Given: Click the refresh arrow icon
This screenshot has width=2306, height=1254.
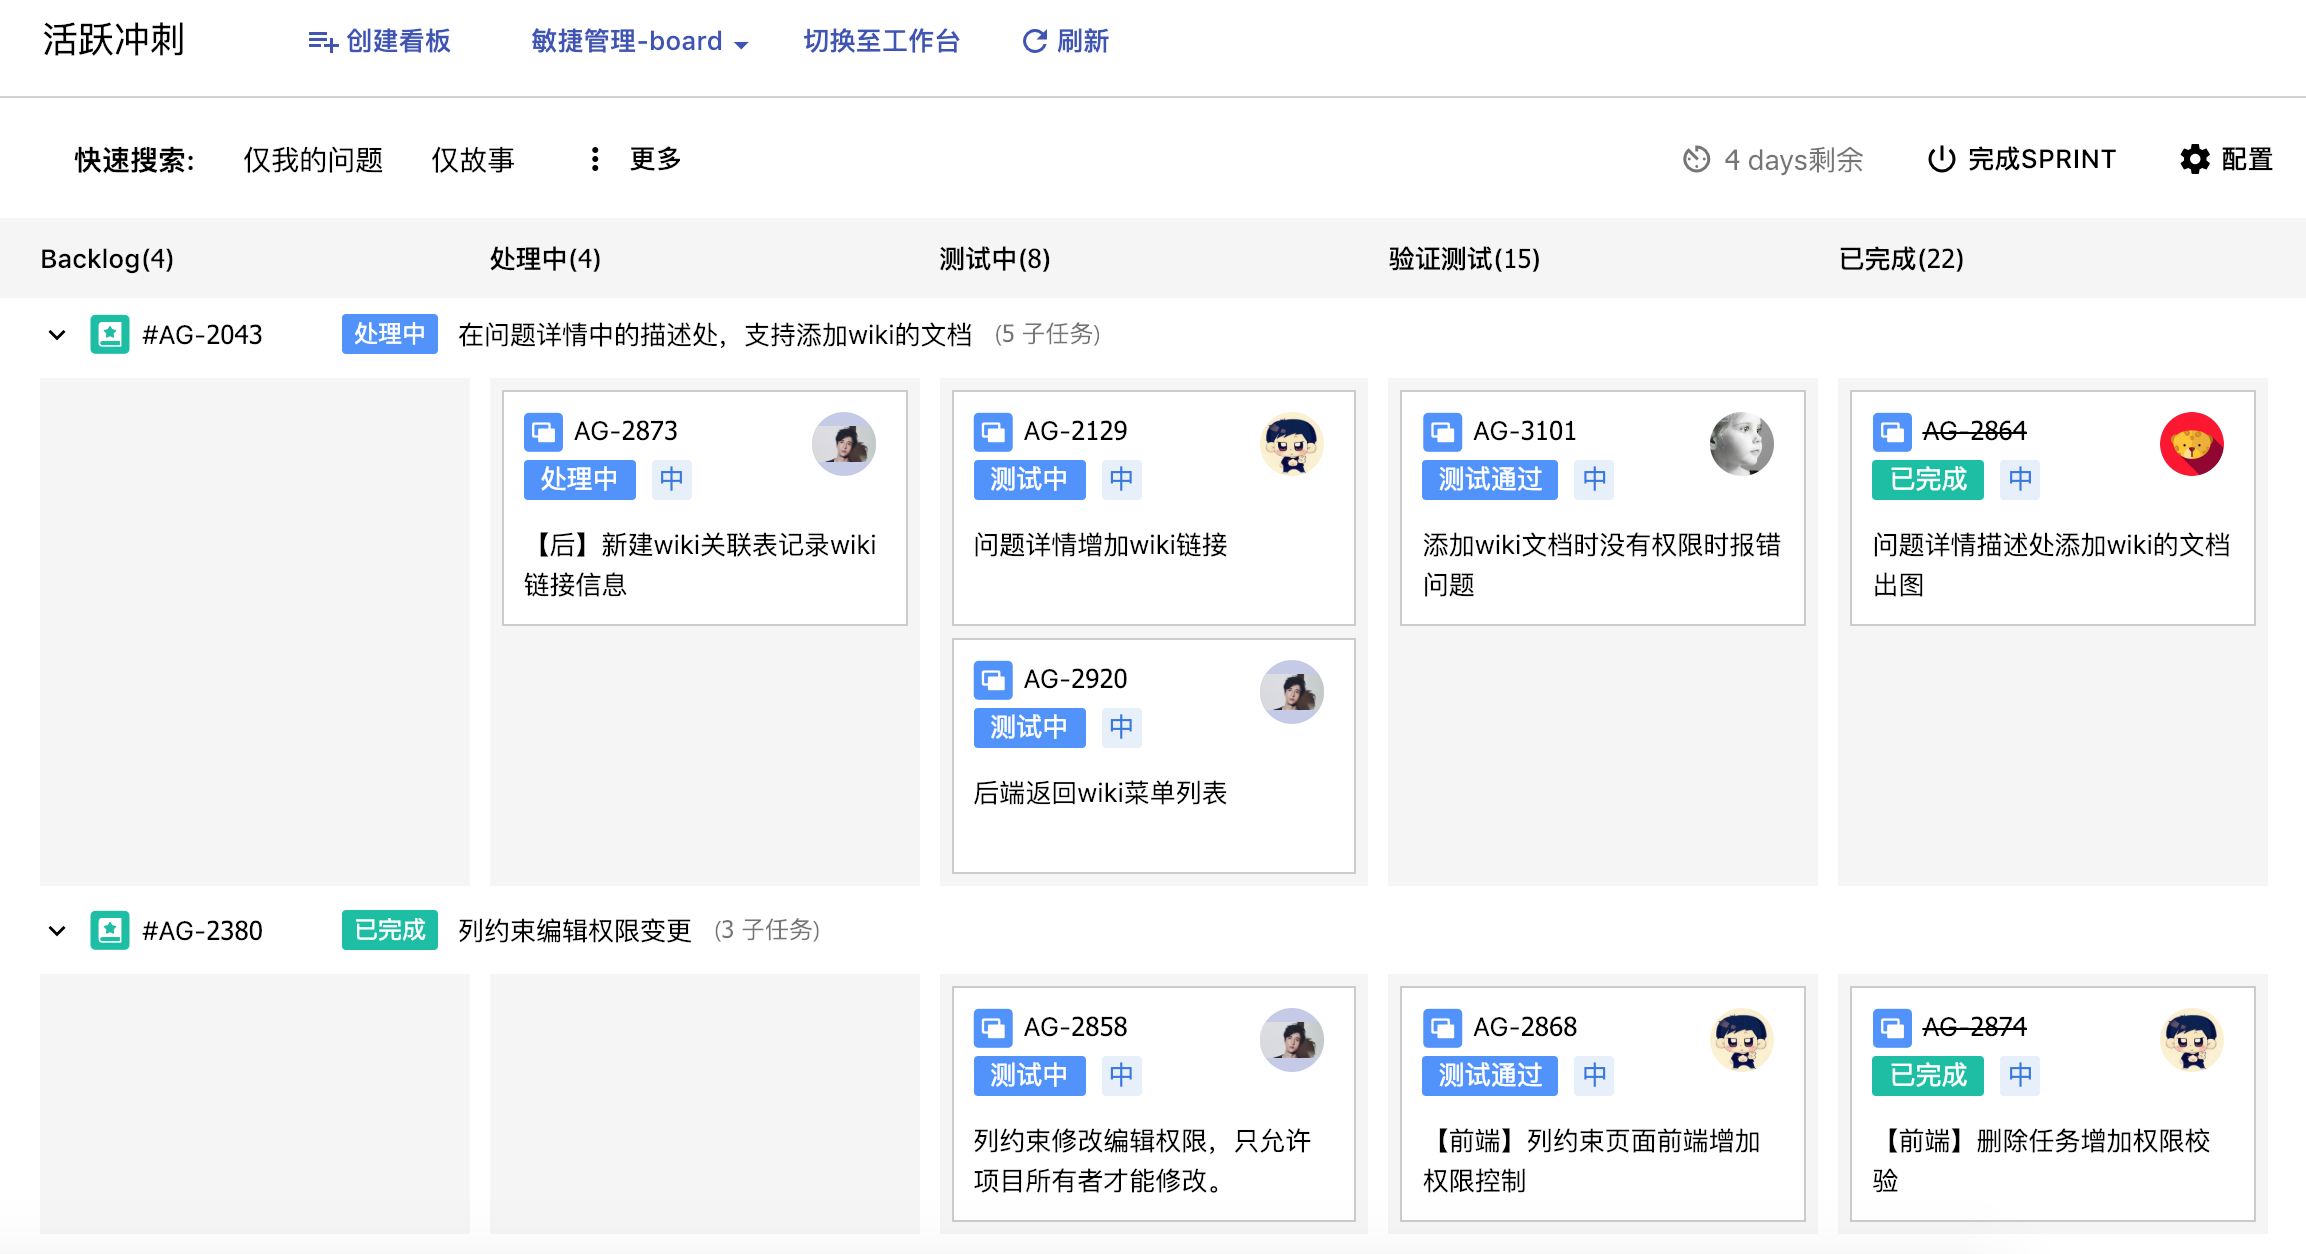Looking at the screenshot, I should pyautogui.click(x=1035, y=41).
